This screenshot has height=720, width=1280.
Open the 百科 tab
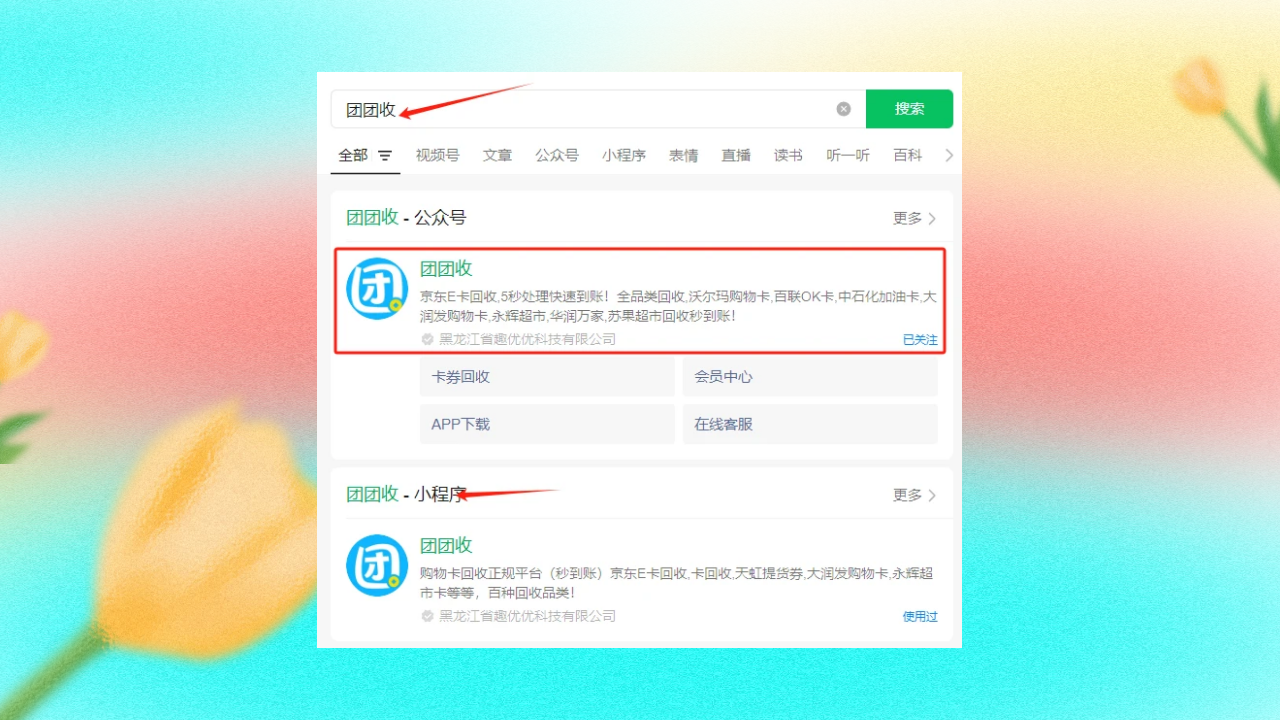(908, 156)
